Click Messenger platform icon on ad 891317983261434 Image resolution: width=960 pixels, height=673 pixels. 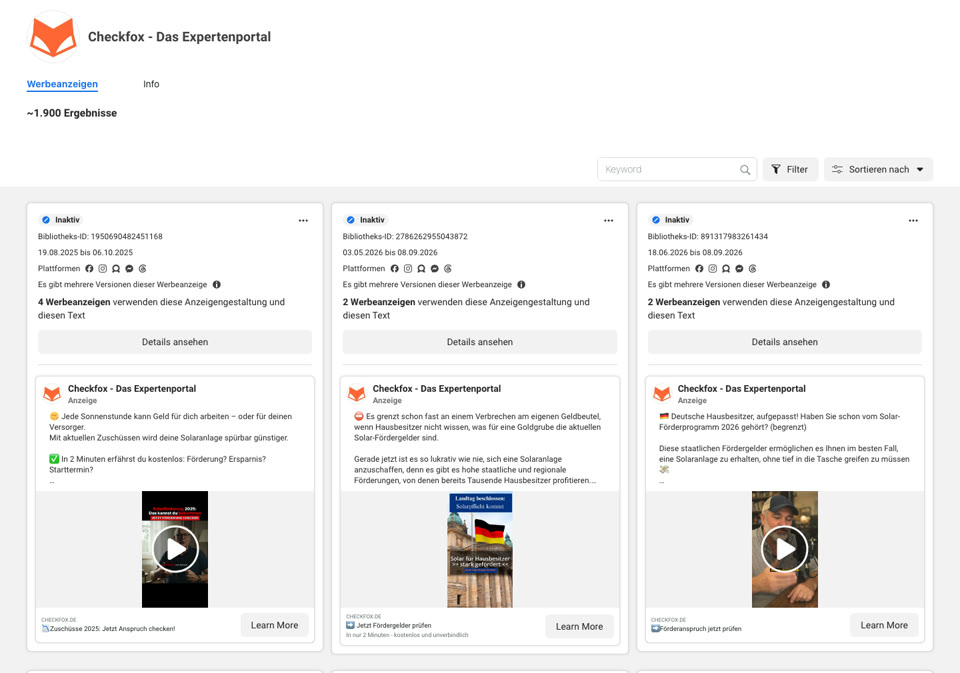pos(740,268)
